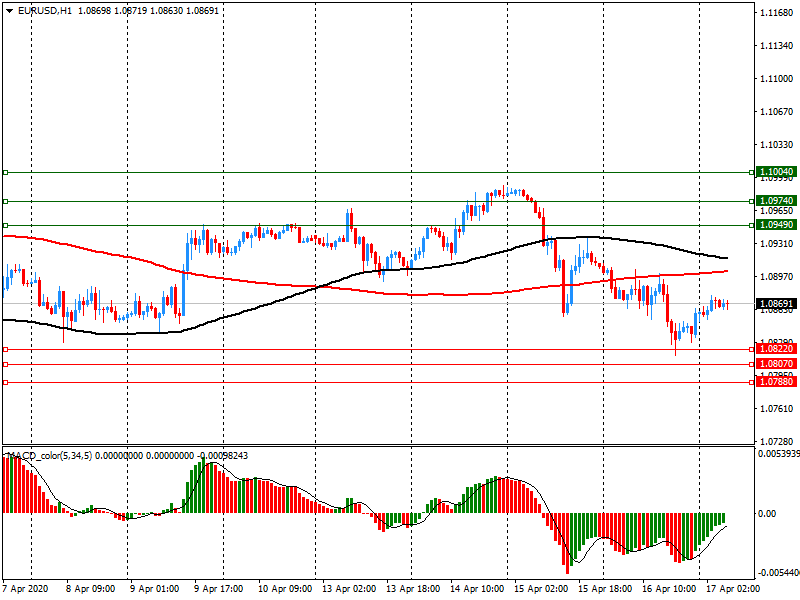Select the red 1.07880 price tag
The image size is (800, 600).
click(x=776, y=382)
